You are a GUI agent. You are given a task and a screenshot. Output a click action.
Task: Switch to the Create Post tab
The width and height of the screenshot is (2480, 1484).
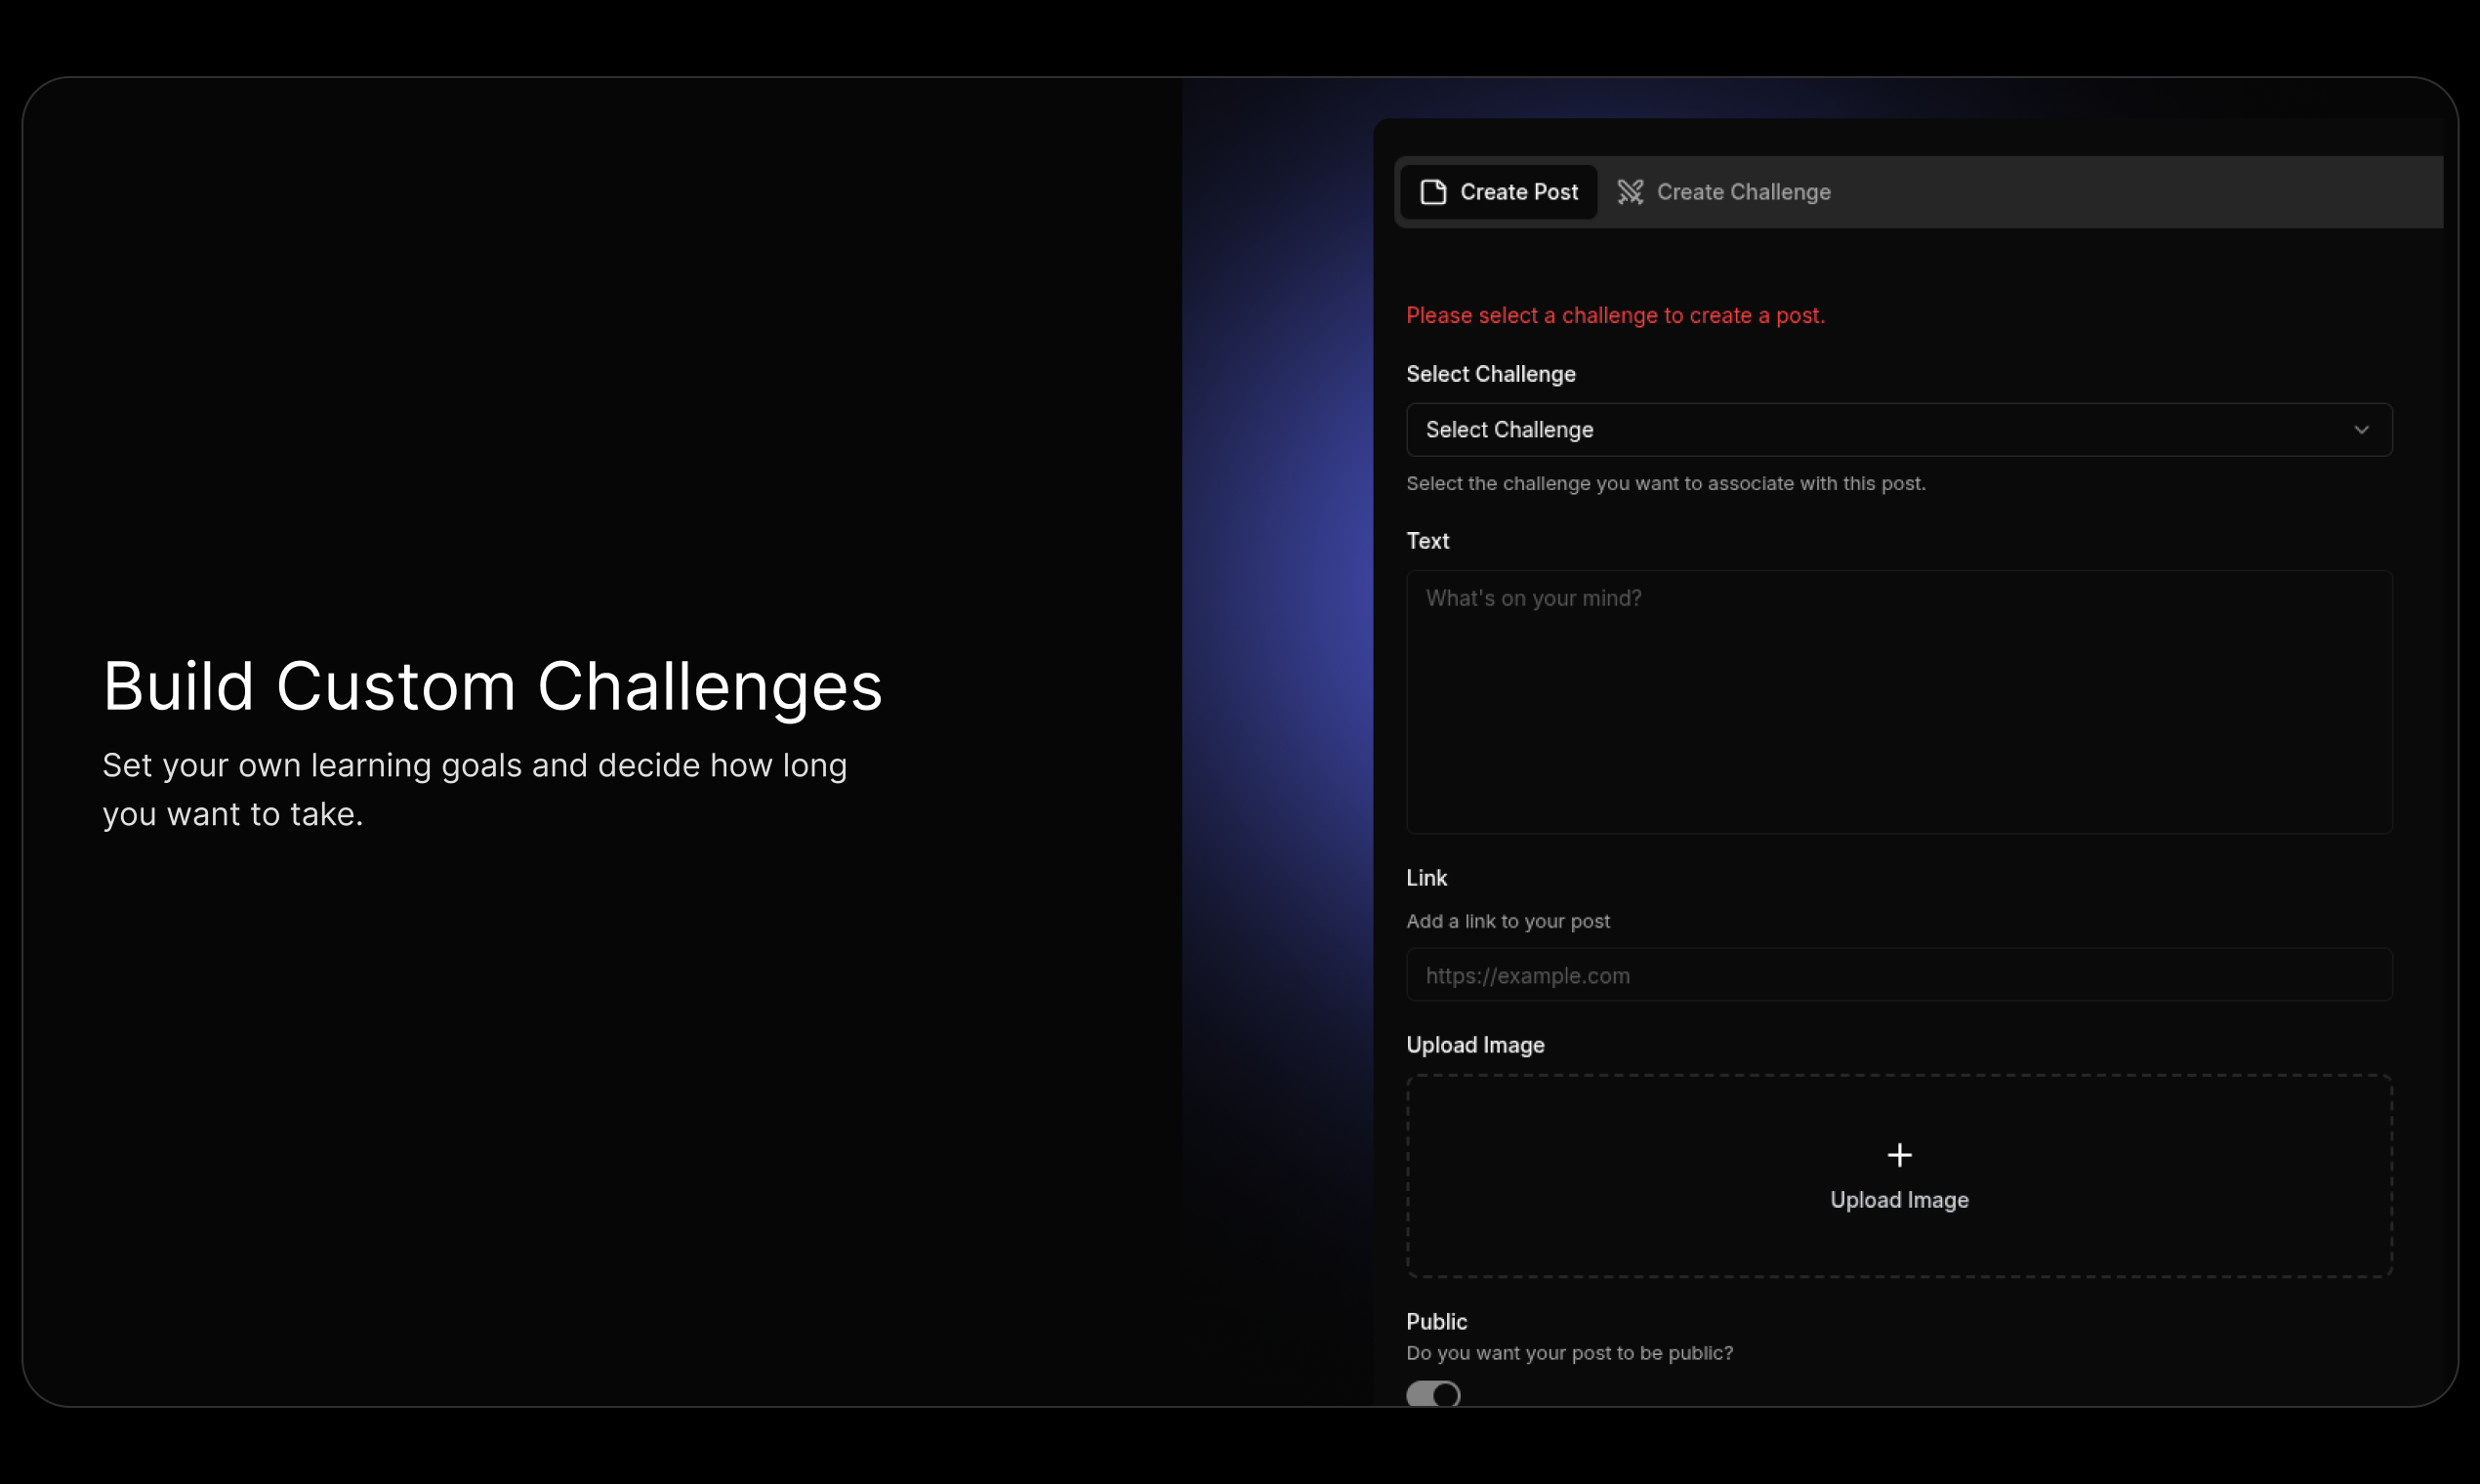[x=1498, y=192]
